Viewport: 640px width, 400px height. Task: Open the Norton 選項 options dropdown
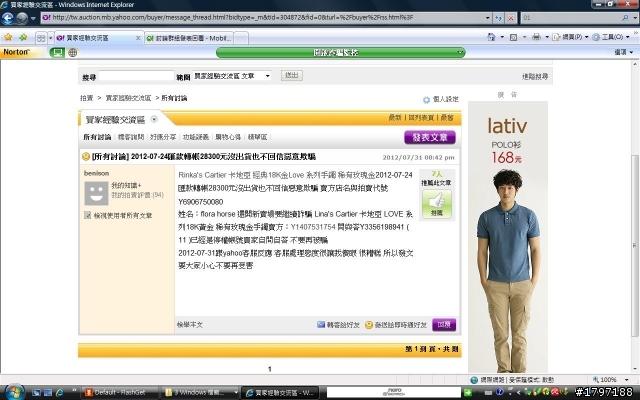pos(623,52)
